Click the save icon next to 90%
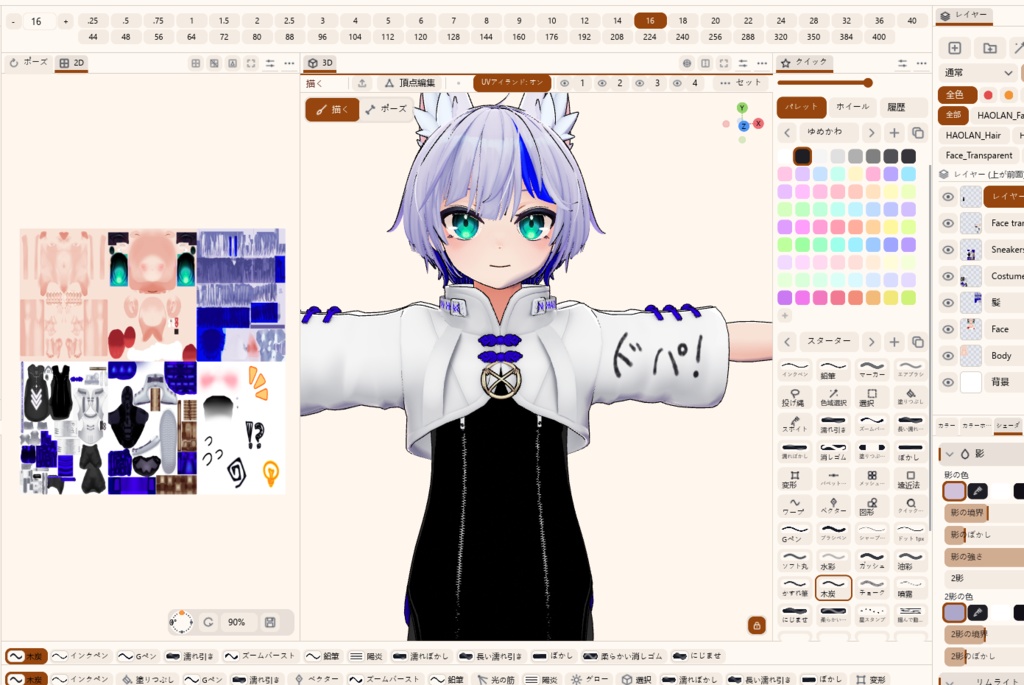This screenshot has width=1024, height=685. [x=270, y=622]
